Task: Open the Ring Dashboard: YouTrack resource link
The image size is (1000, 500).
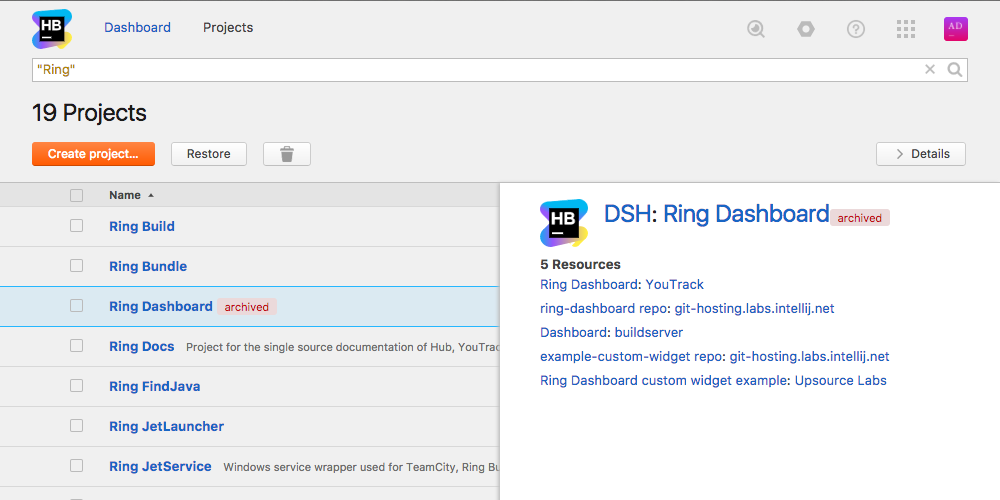Action: click(x=622, y=284)
